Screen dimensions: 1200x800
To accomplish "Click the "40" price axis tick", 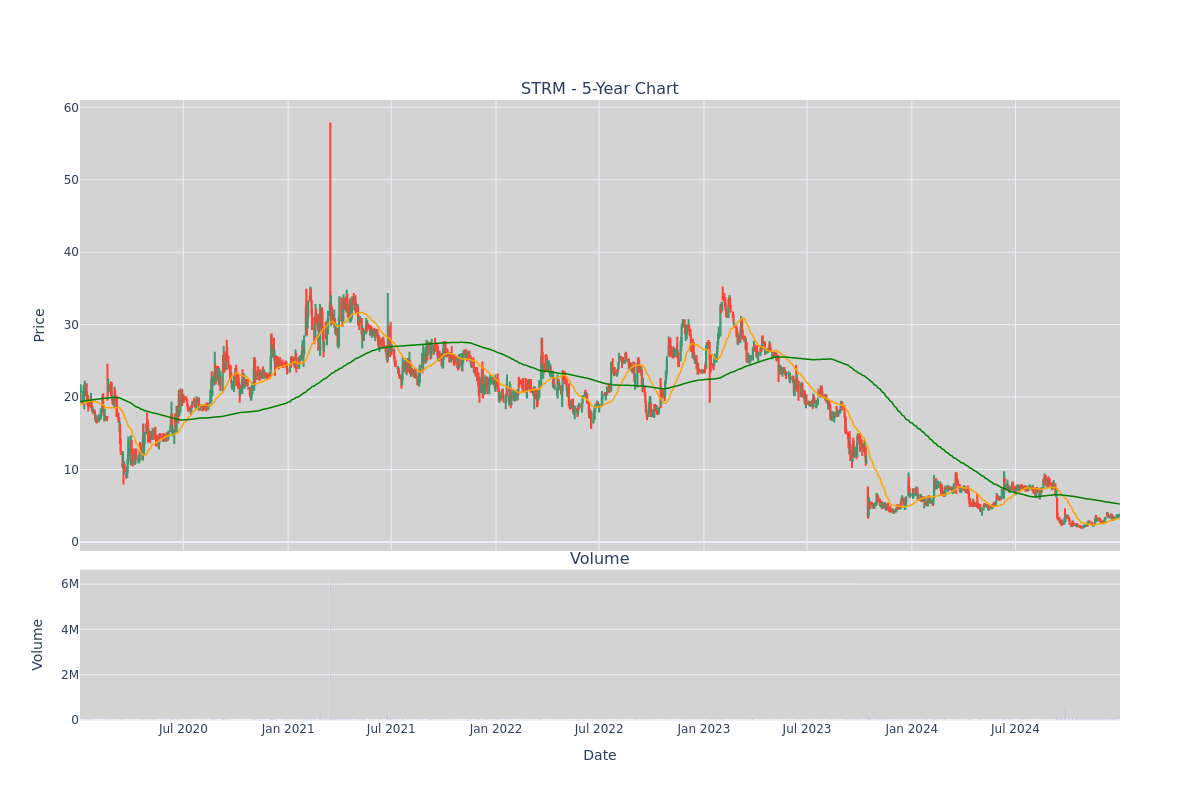I will [x=71, y=252].
